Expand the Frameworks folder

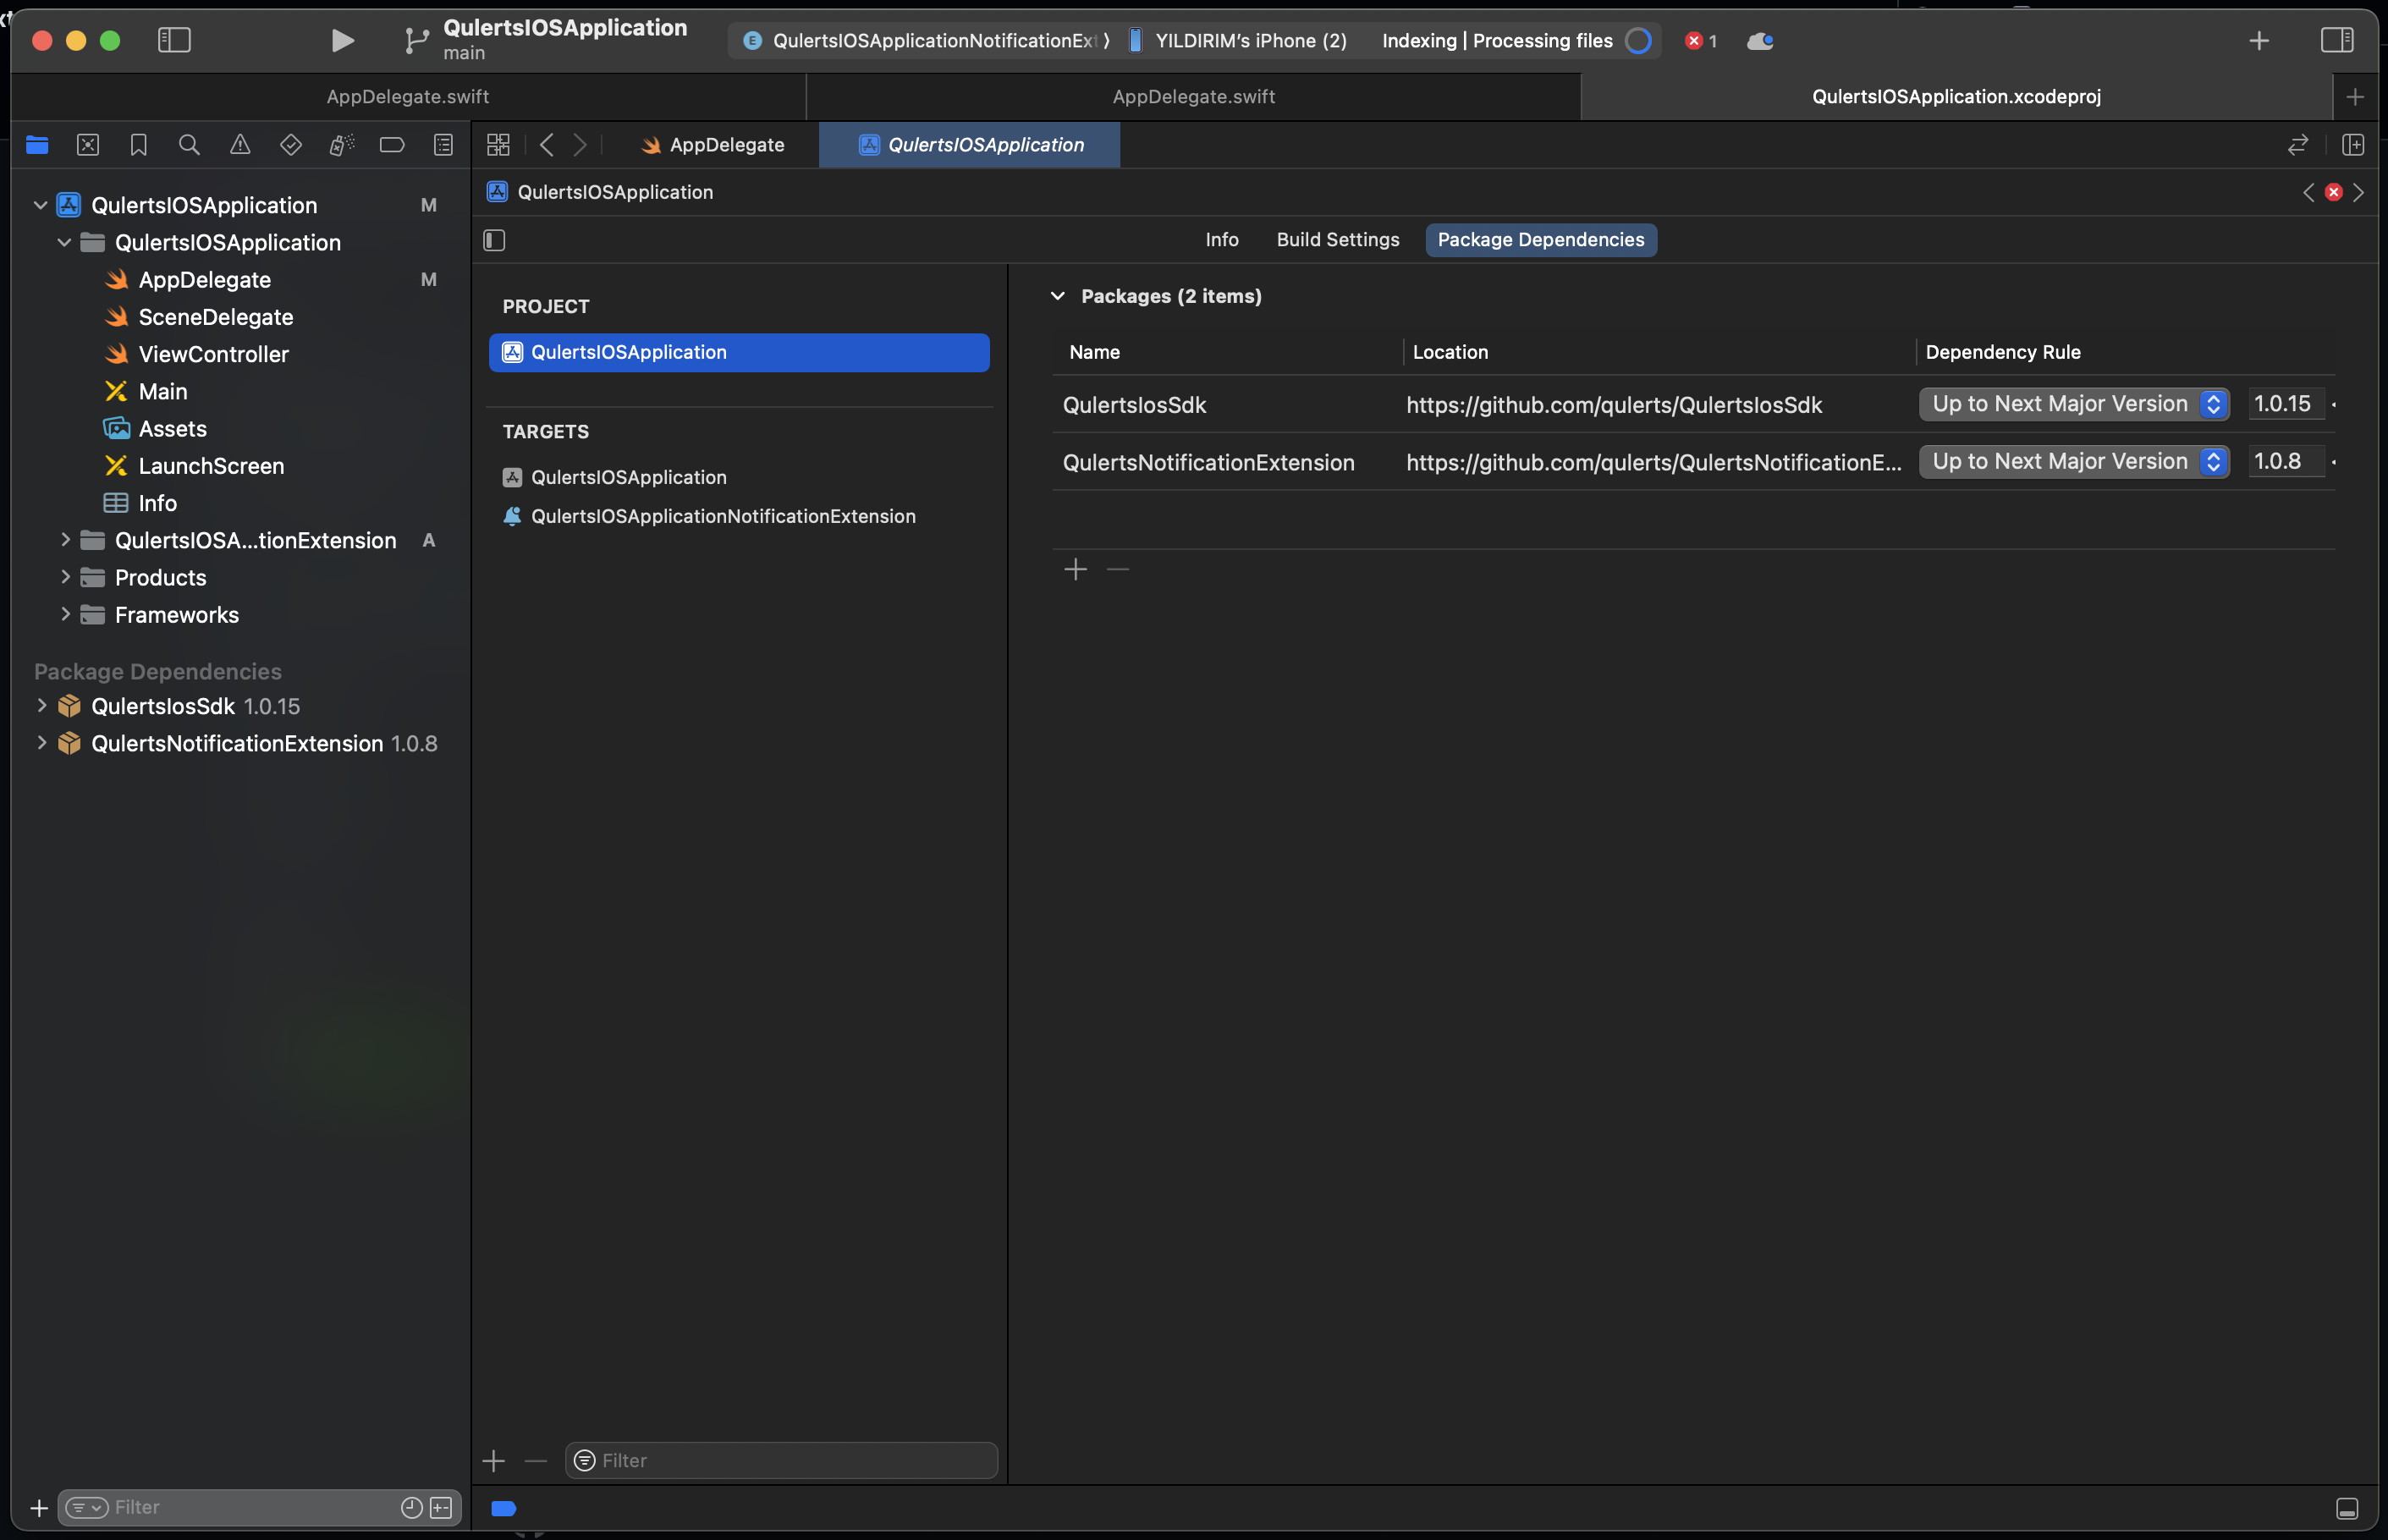pos(65,614)
